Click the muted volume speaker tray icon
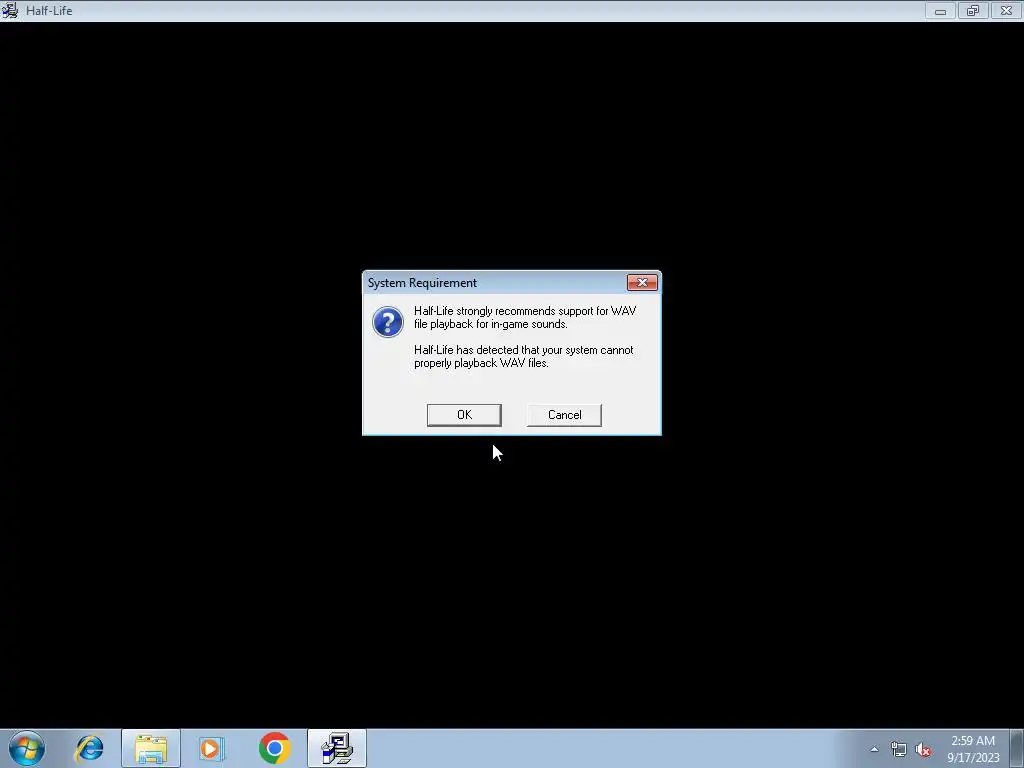 point(923,749)
